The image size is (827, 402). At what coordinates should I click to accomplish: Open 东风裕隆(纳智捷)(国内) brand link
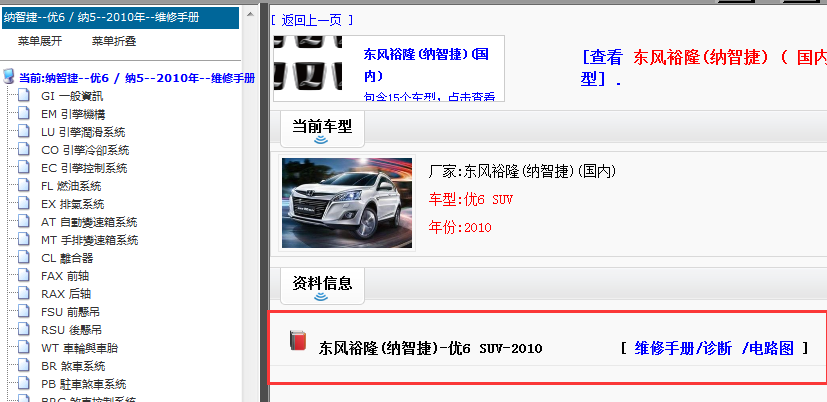pos(427,65)
